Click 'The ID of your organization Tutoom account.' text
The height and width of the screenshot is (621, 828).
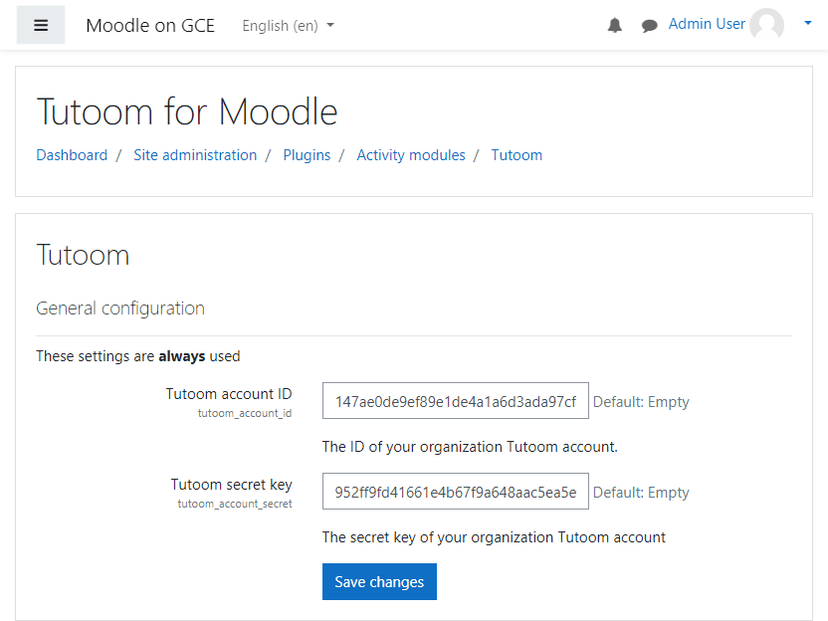(469, 447)
